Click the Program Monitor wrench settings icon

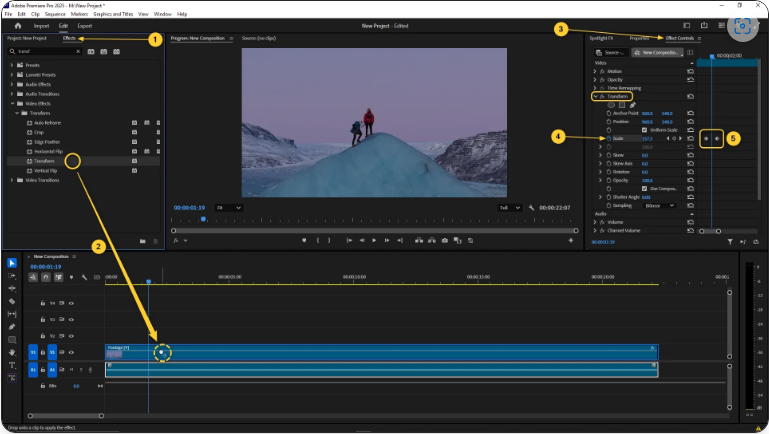tap(531, 208)
